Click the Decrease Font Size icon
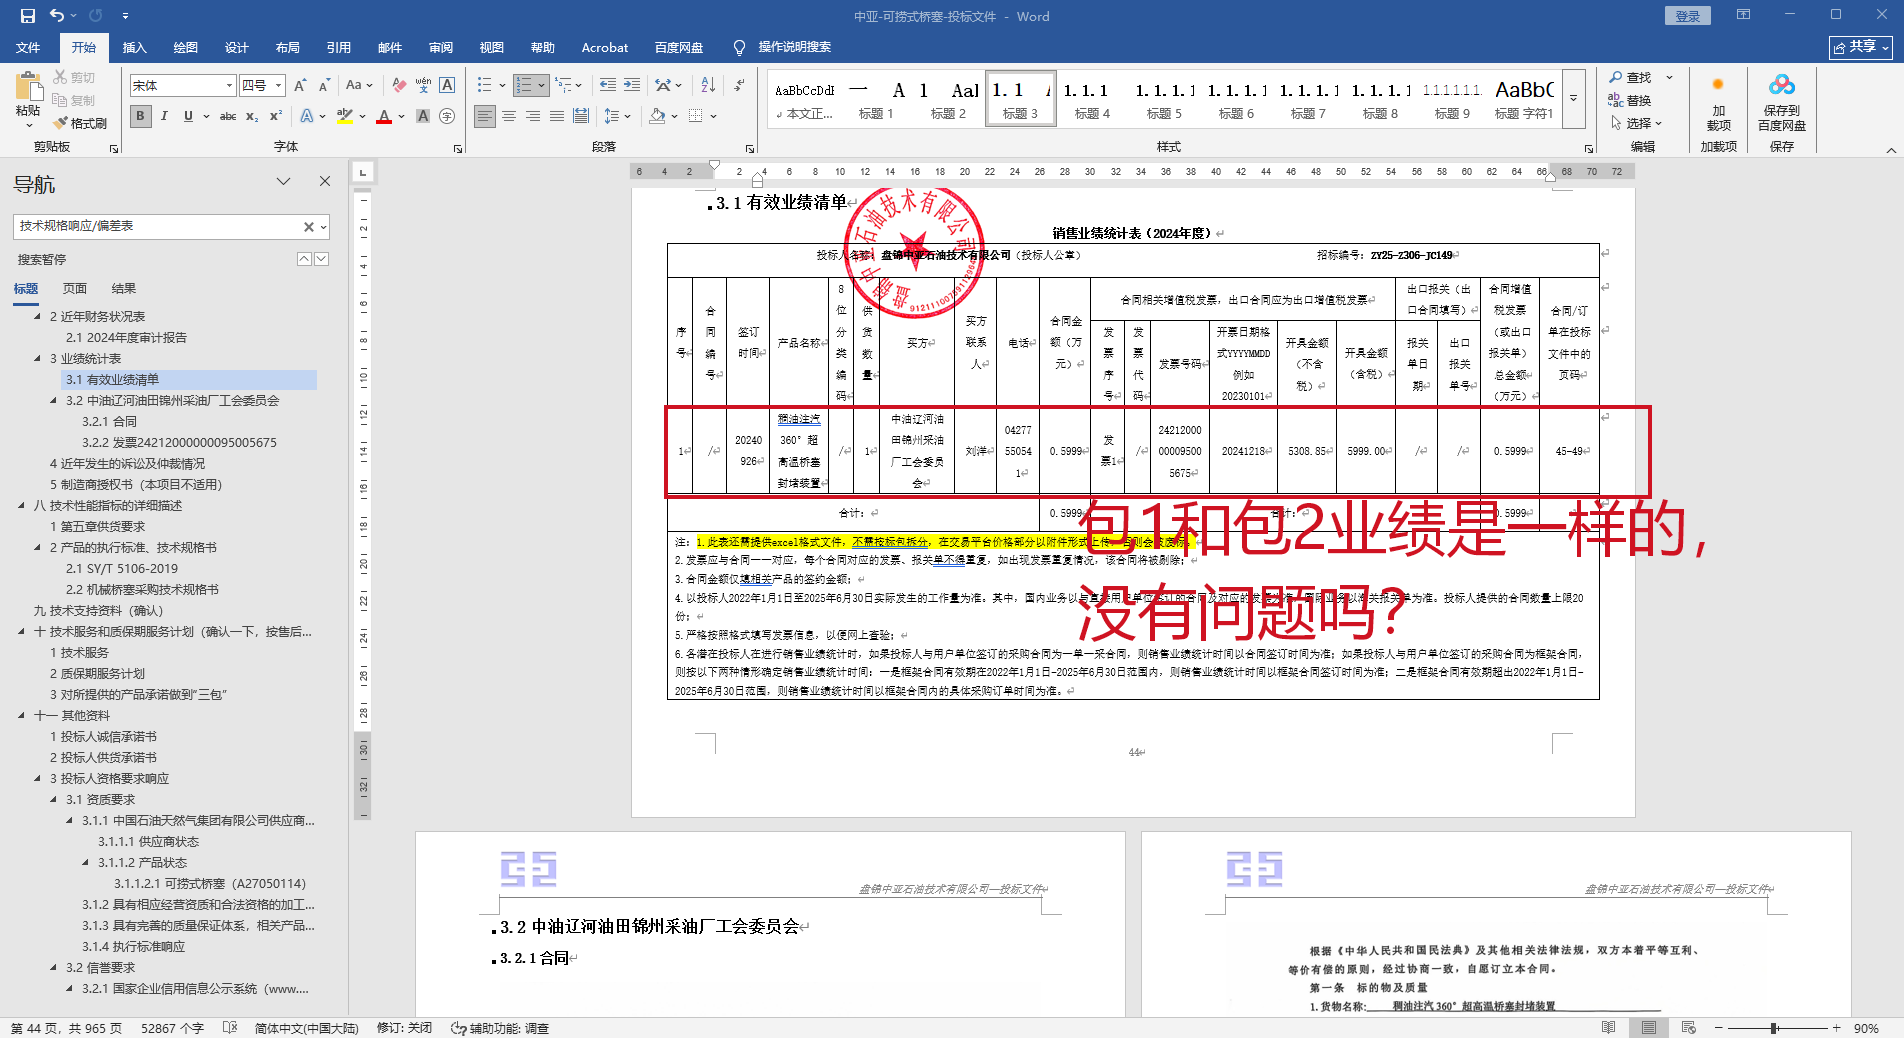This screenshot has width=1904, height=1038. [325, 86]
